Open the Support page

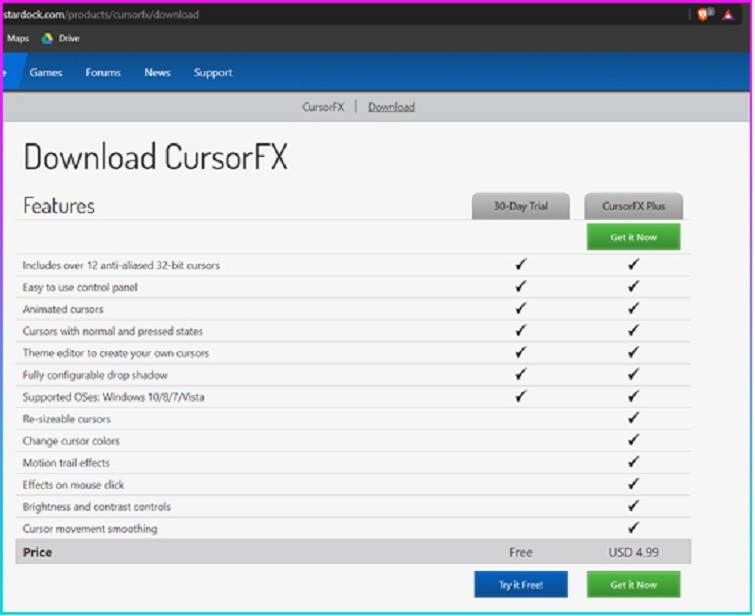[212, 73]
